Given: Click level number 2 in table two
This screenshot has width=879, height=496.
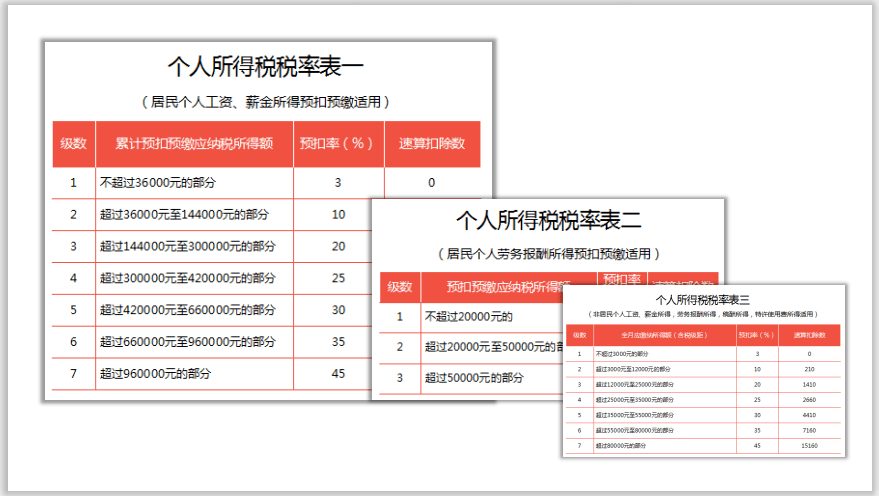Looking at the screenshot, I should click(400, 347).
